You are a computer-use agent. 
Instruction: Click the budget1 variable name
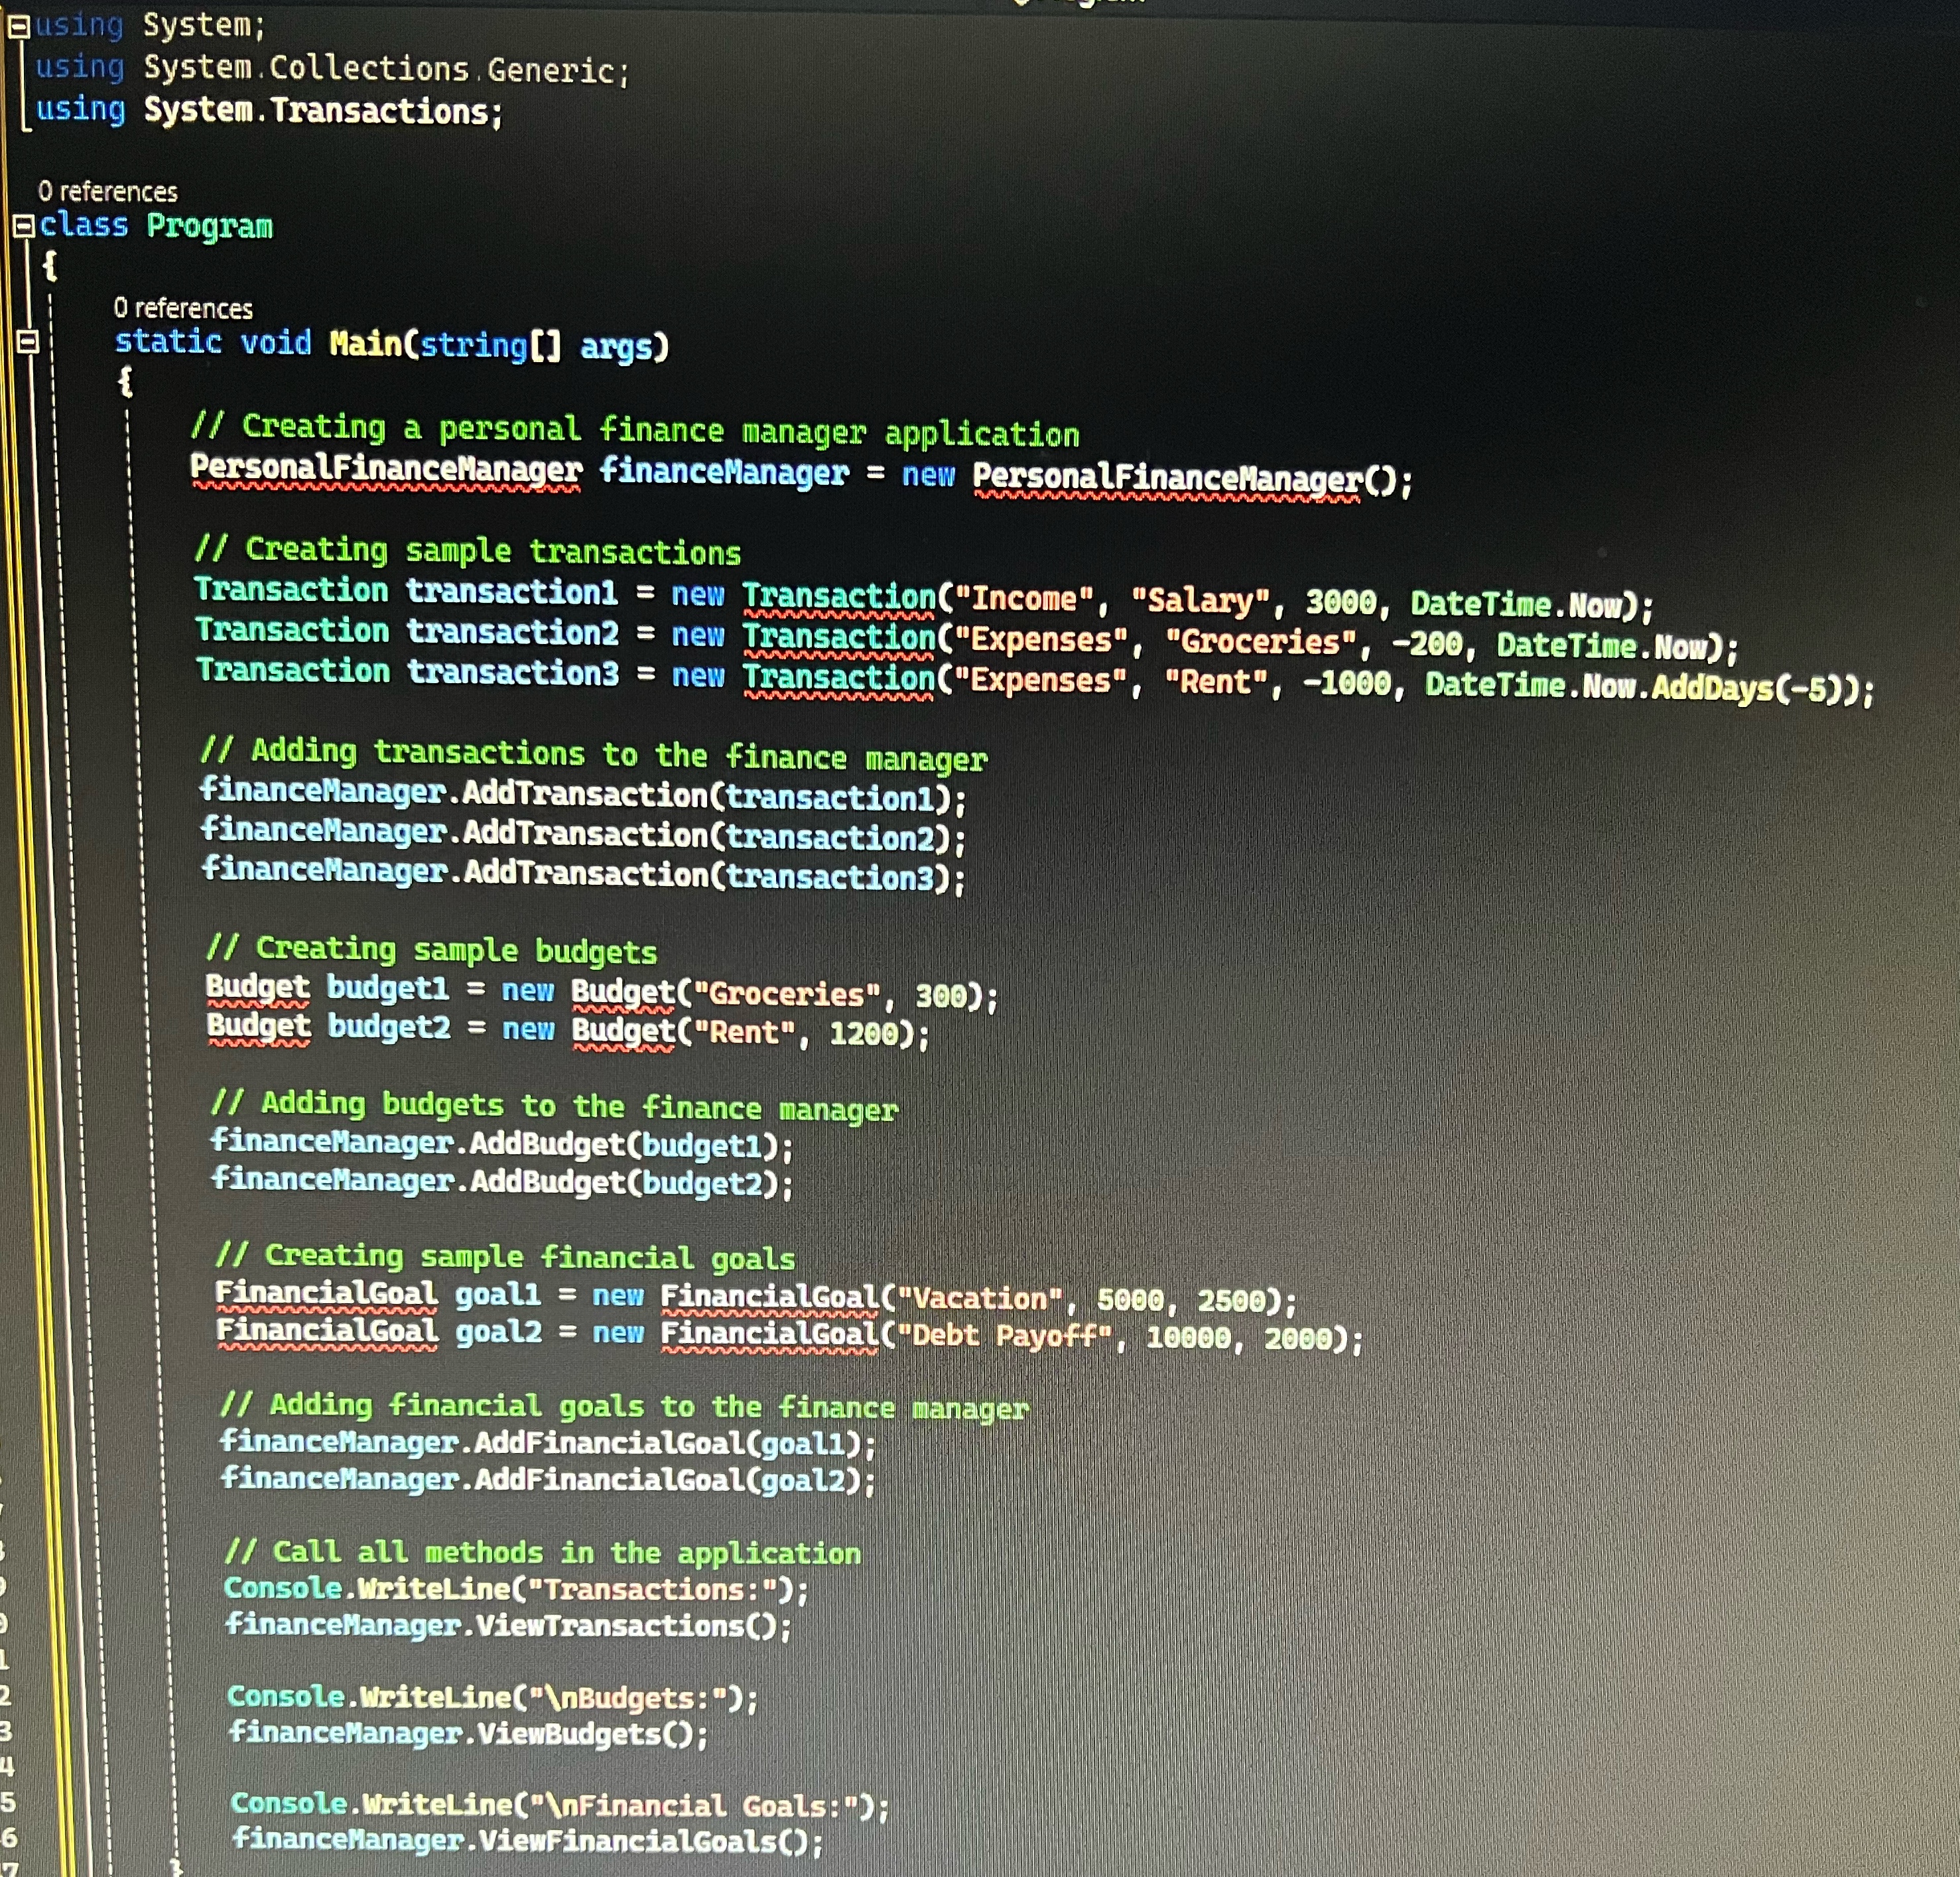(x=388, y=988)
